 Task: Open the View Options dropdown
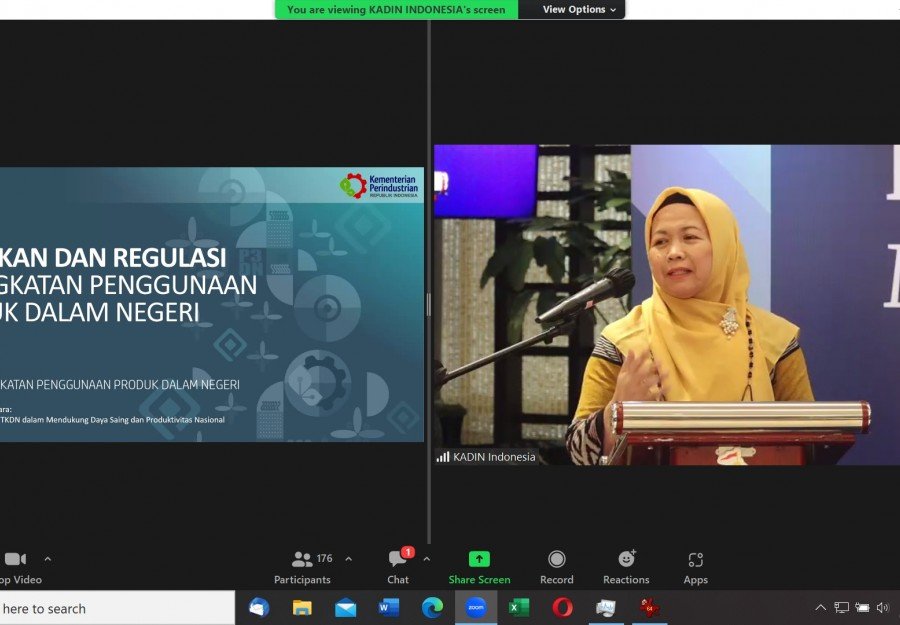[x=580, y=10]
